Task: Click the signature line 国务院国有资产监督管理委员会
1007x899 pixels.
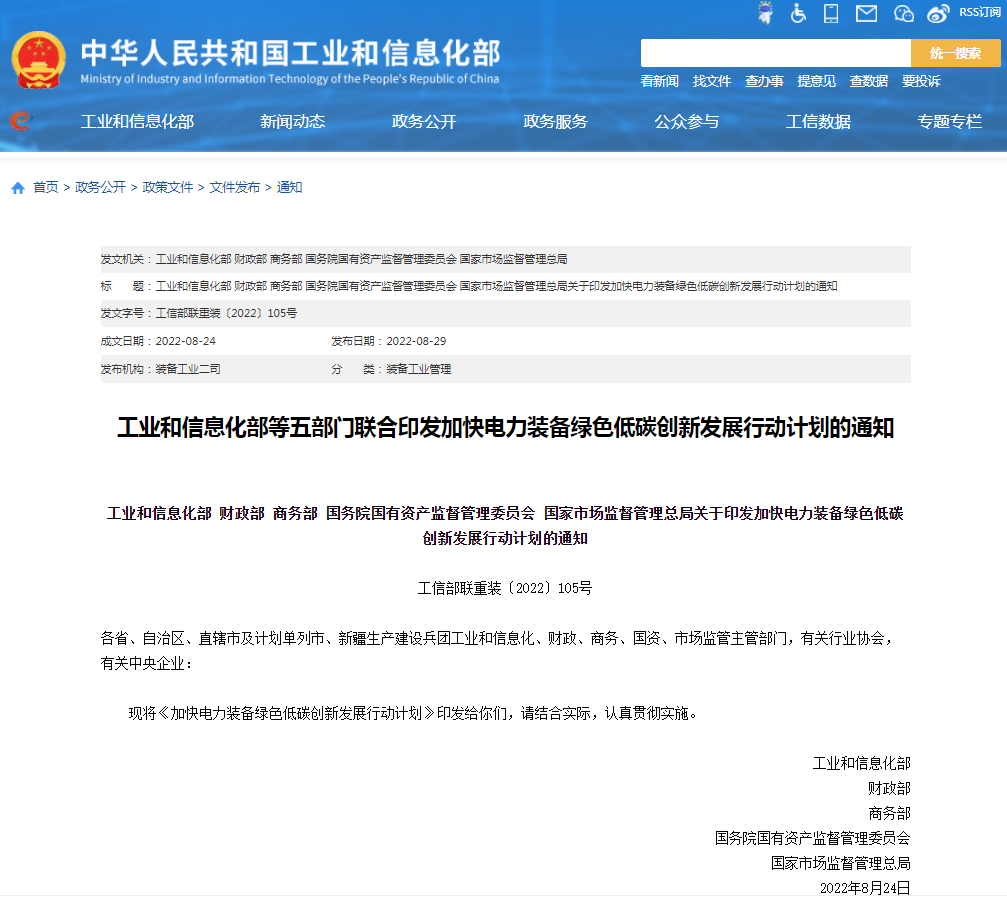Action: pos(812,839)
